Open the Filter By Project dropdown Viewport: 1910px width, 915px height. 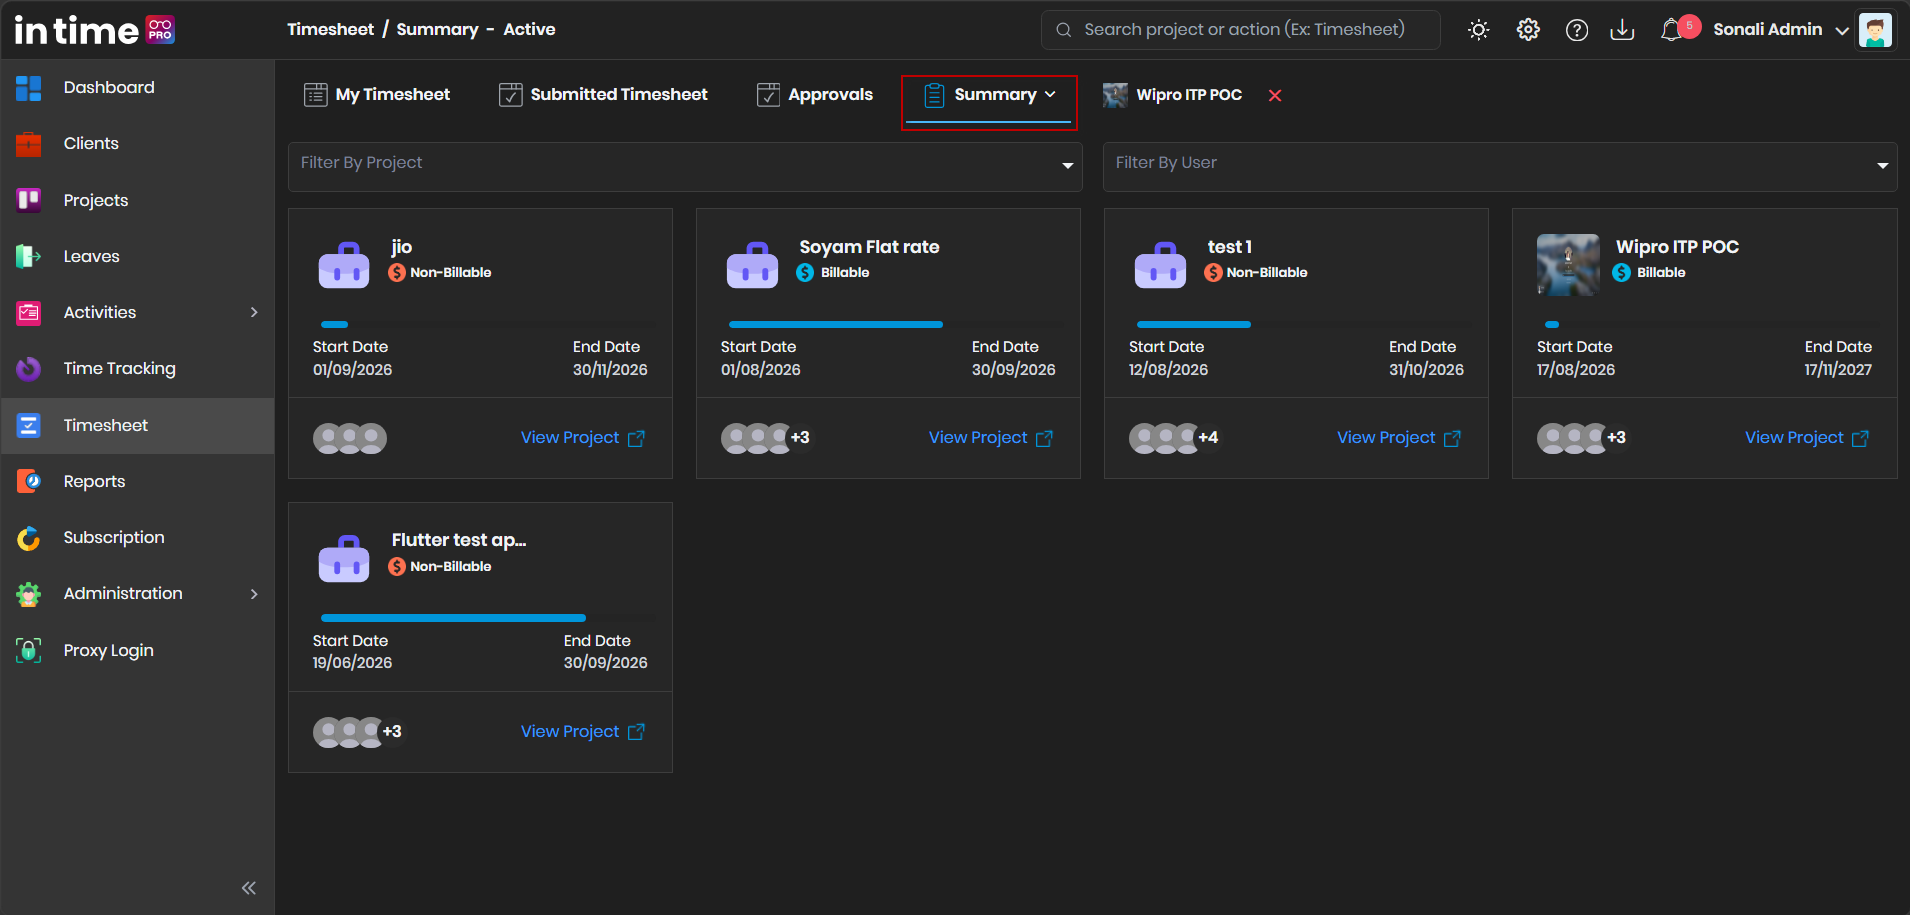tap(685, 166)
